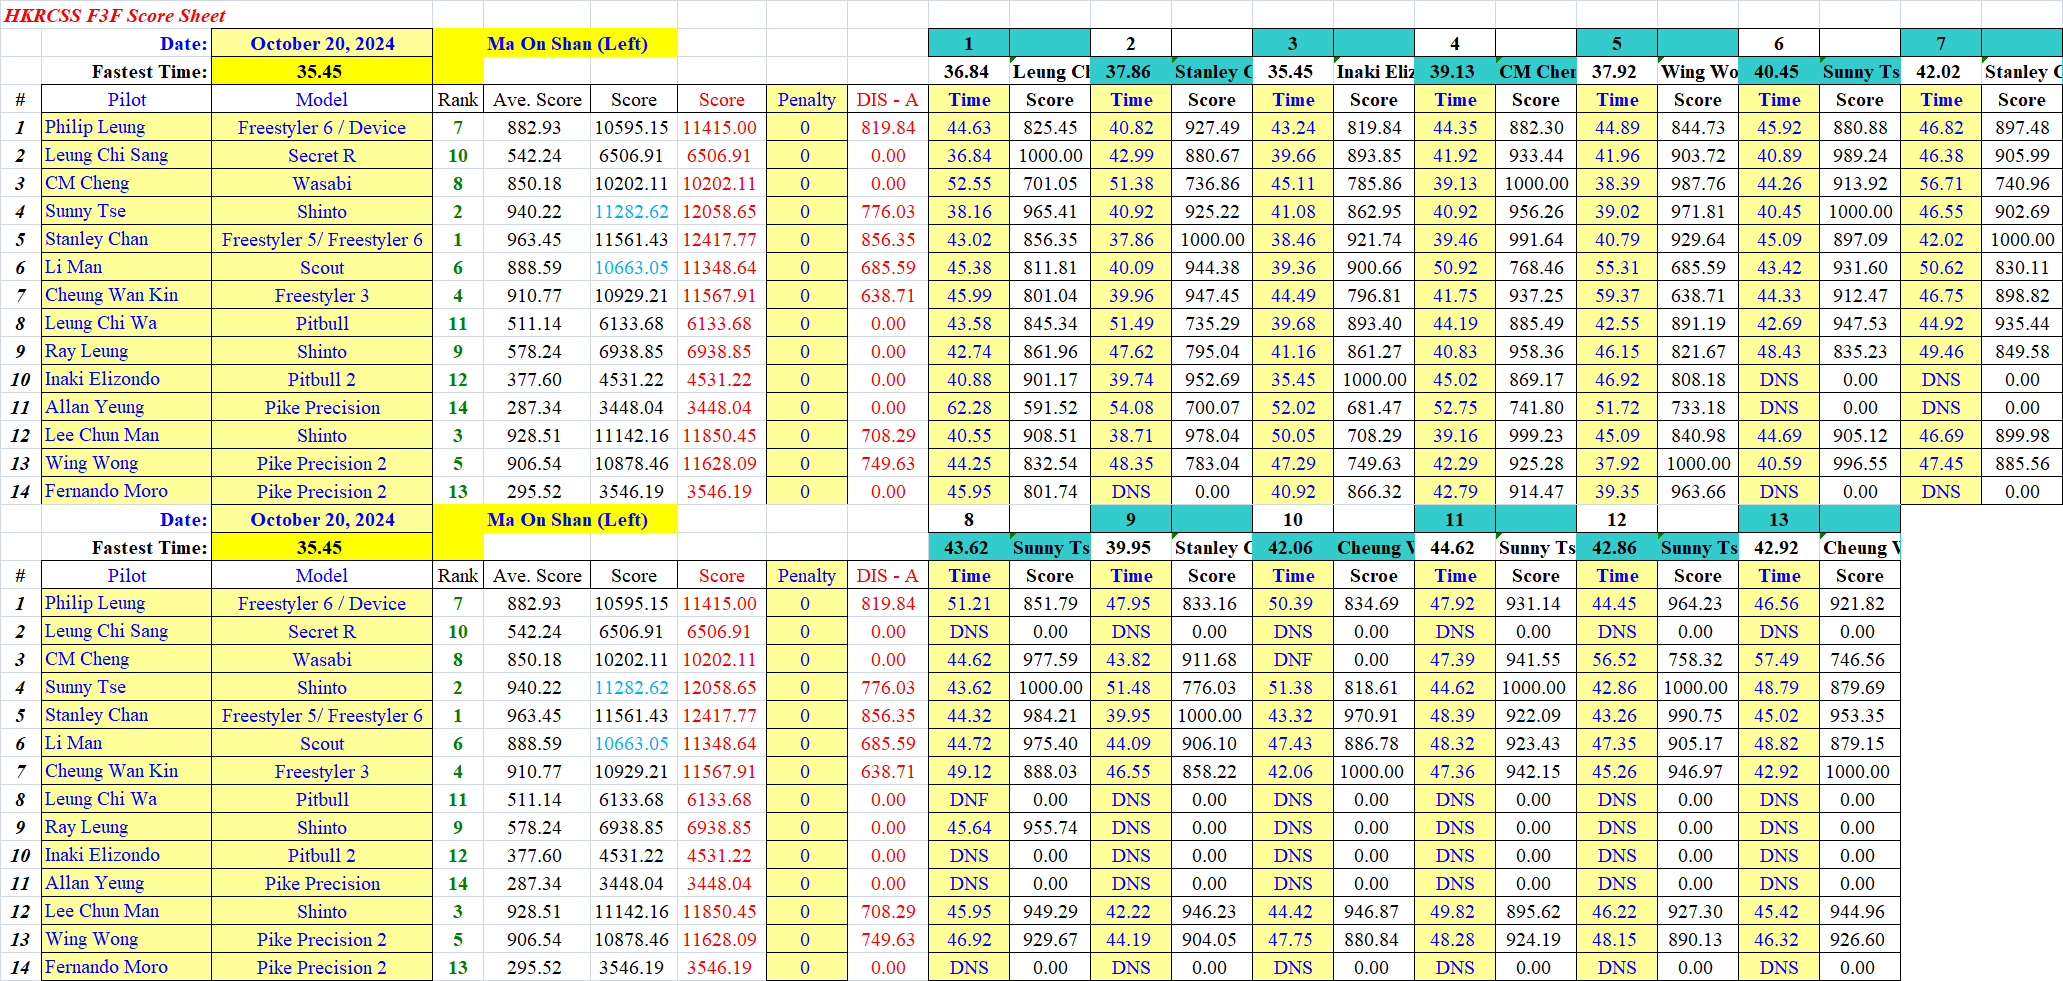Select Sunny Tse's round 6 time 40.45
Image resolution: width=2063 pixels, height=981 pixels.
[1779, 211]
